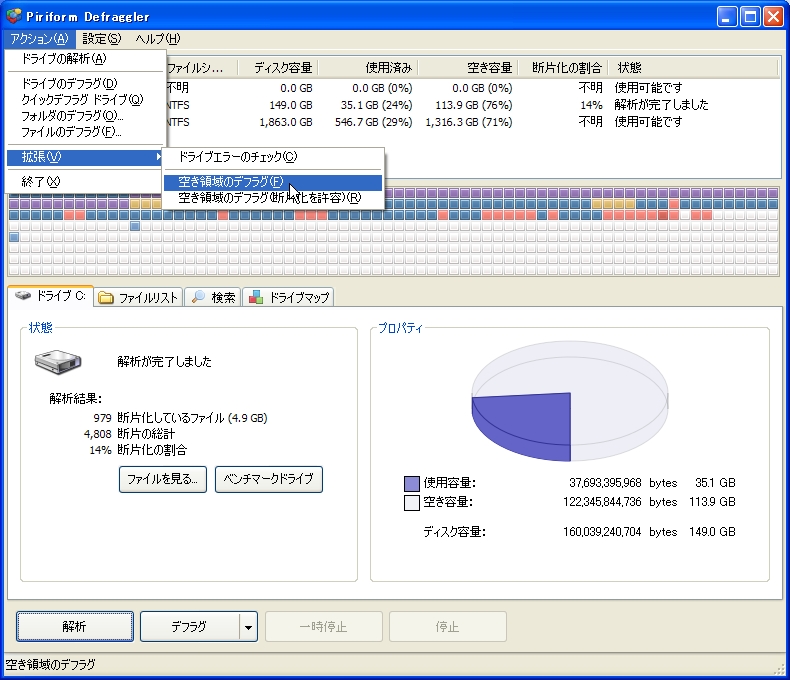Click the disabled 停止 button
The width and height of the screenshot is (790, 680).
pyautogui.click(x=447, y=626)
